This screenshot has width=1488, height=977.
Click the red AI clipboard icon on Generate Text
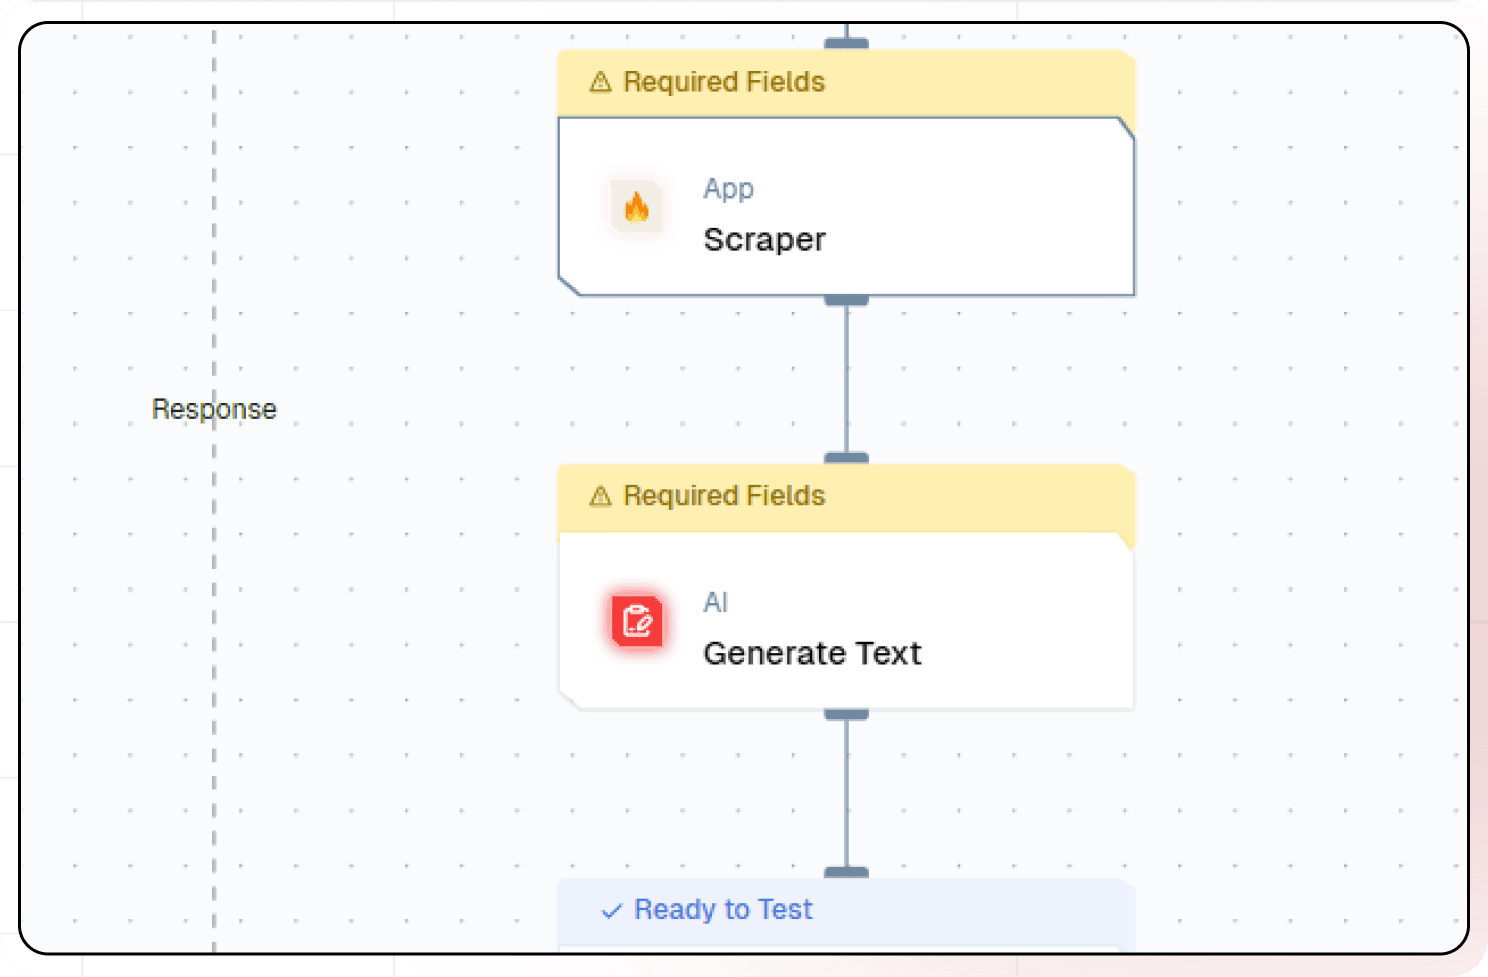637,620
